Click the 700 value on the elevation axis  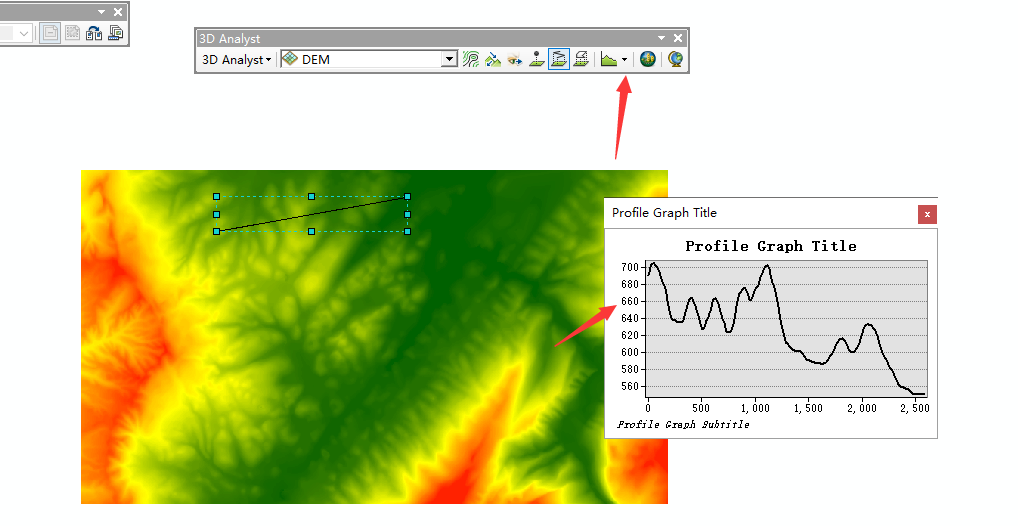tap(630, 267)
